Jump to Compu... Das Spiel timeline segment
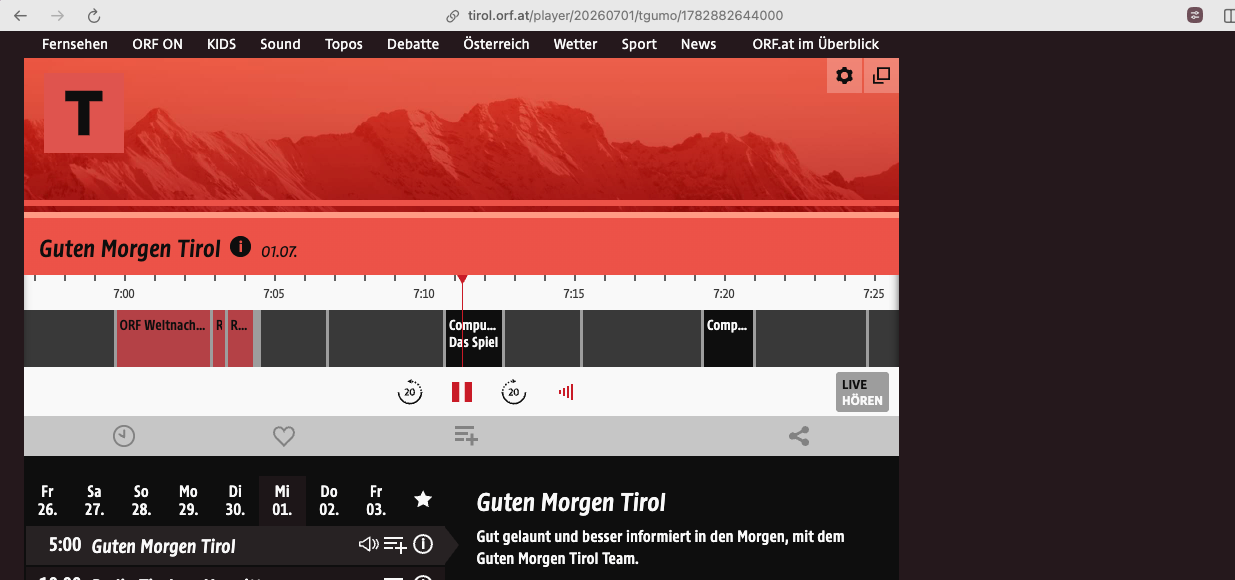This screenshot has width=1235, height=580. pyautogui.click(x=473, y=338)
